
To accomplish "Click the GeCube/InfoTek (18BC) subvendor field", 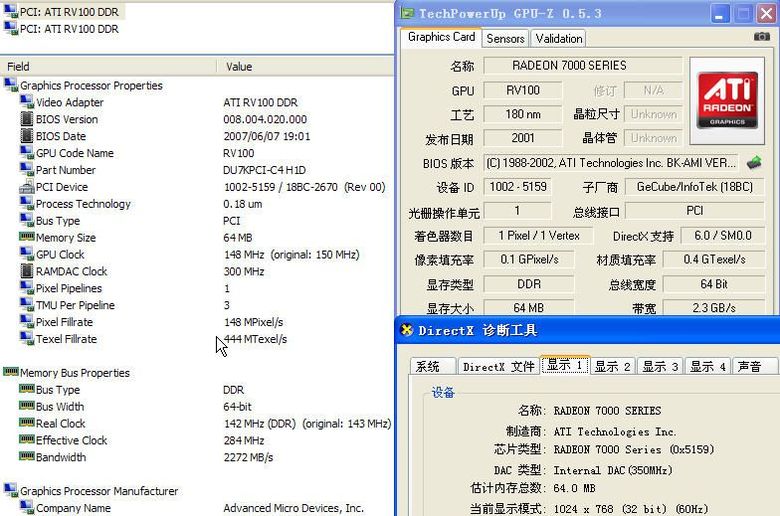I will click(x=694, y=187).
